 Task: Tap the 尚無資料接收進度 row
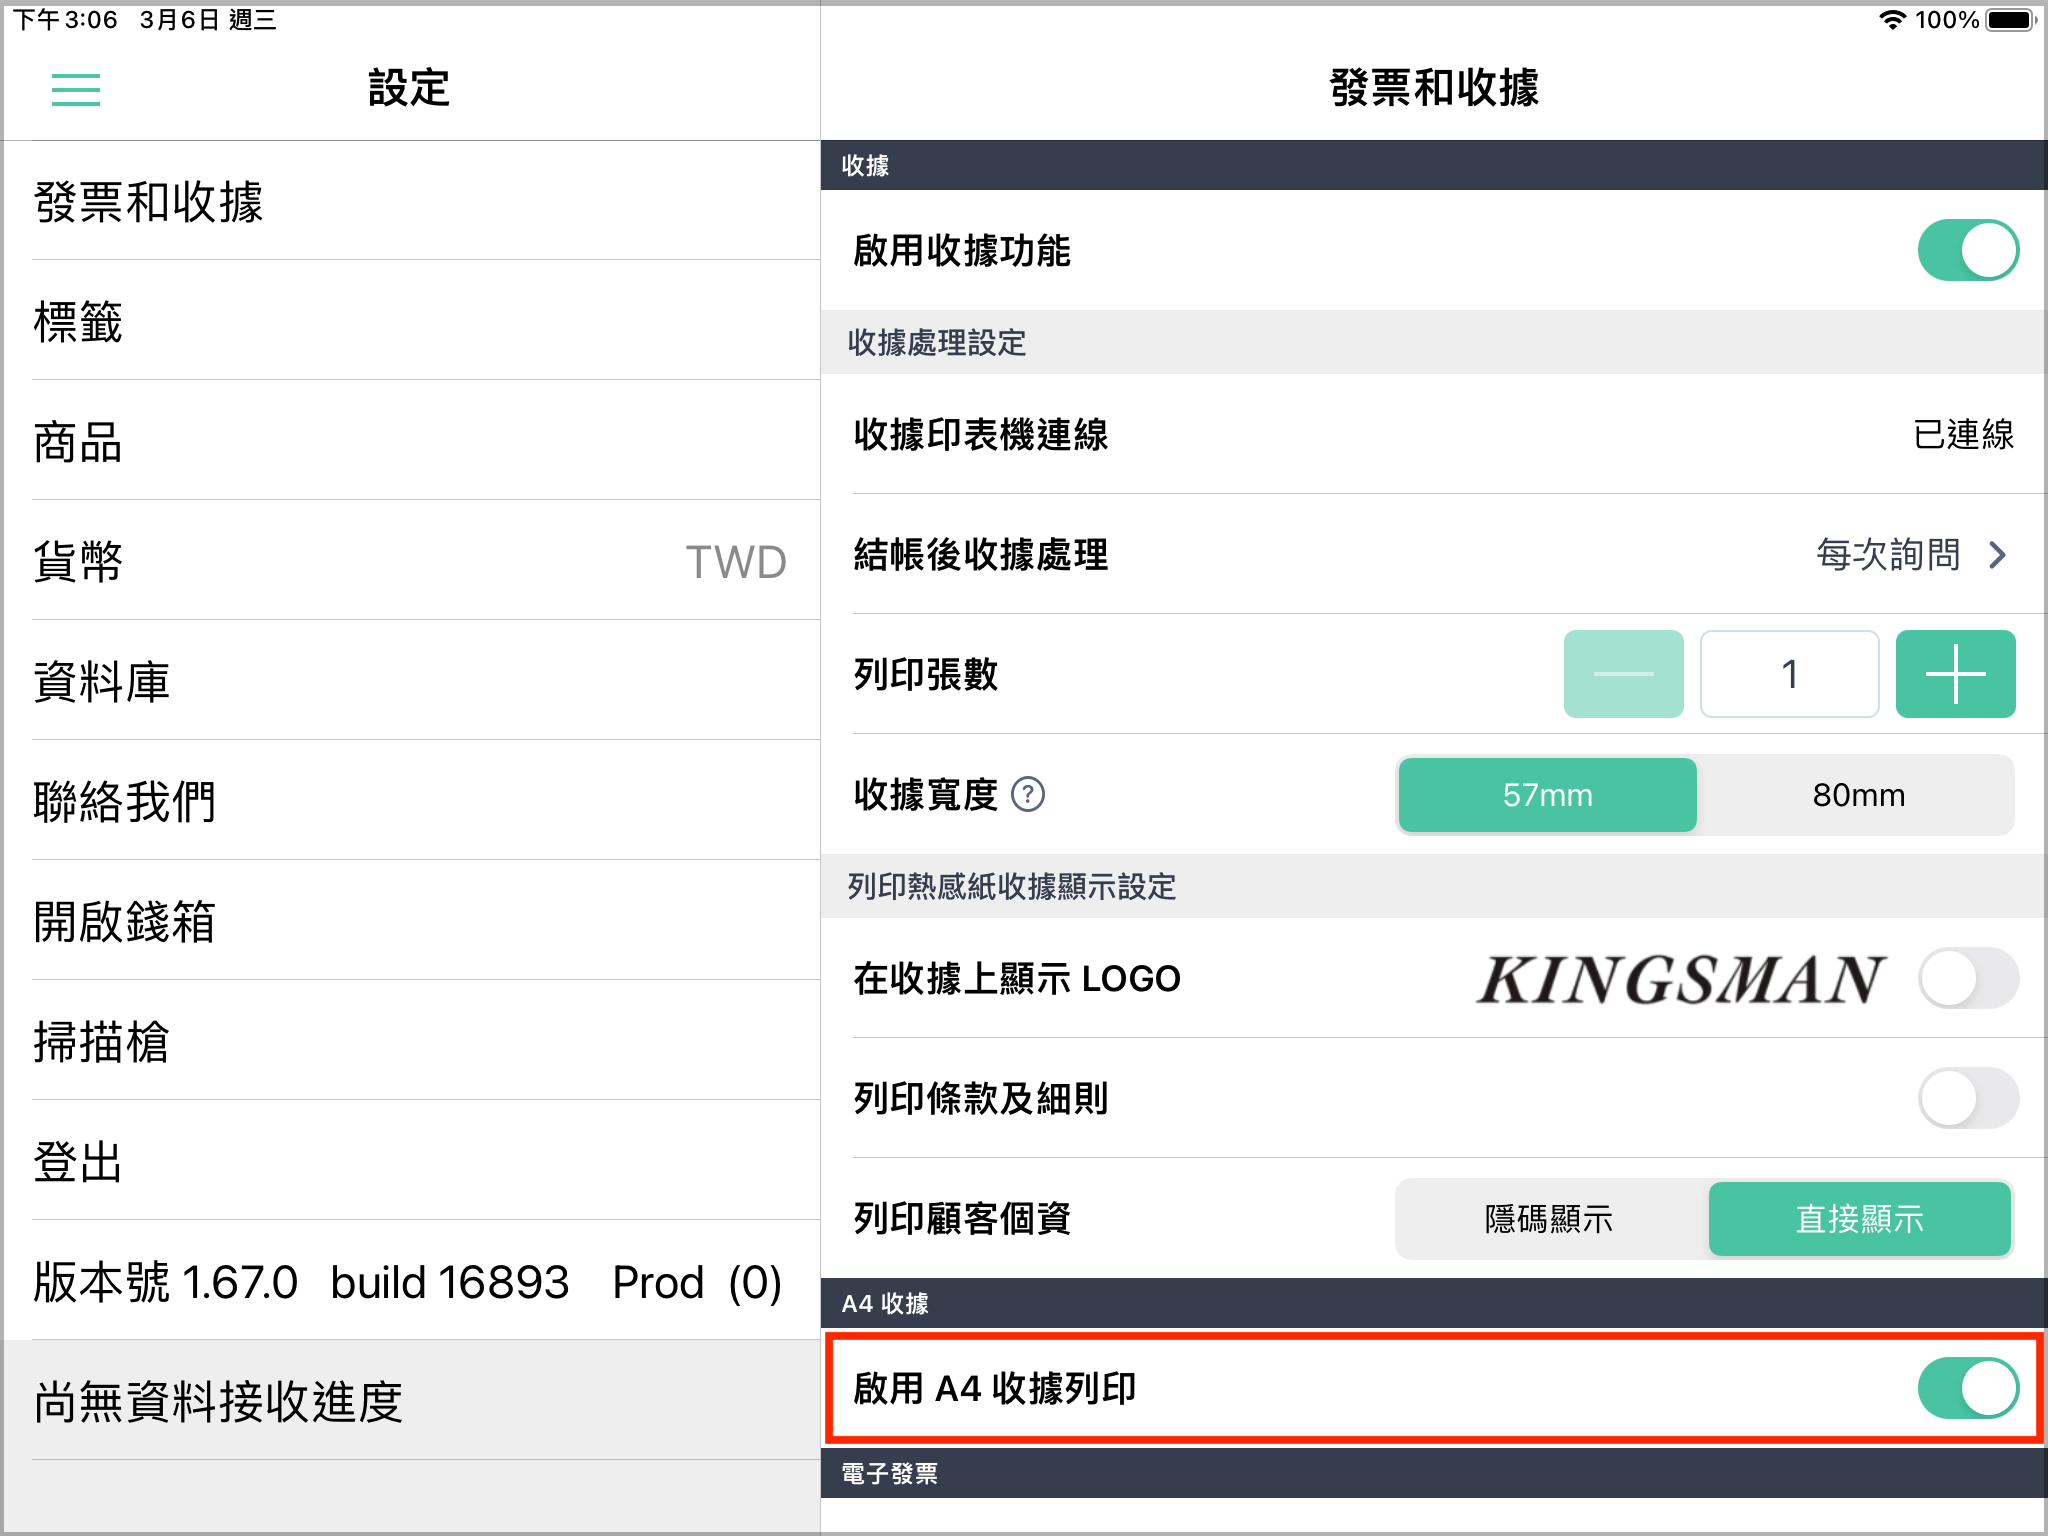412,1400
